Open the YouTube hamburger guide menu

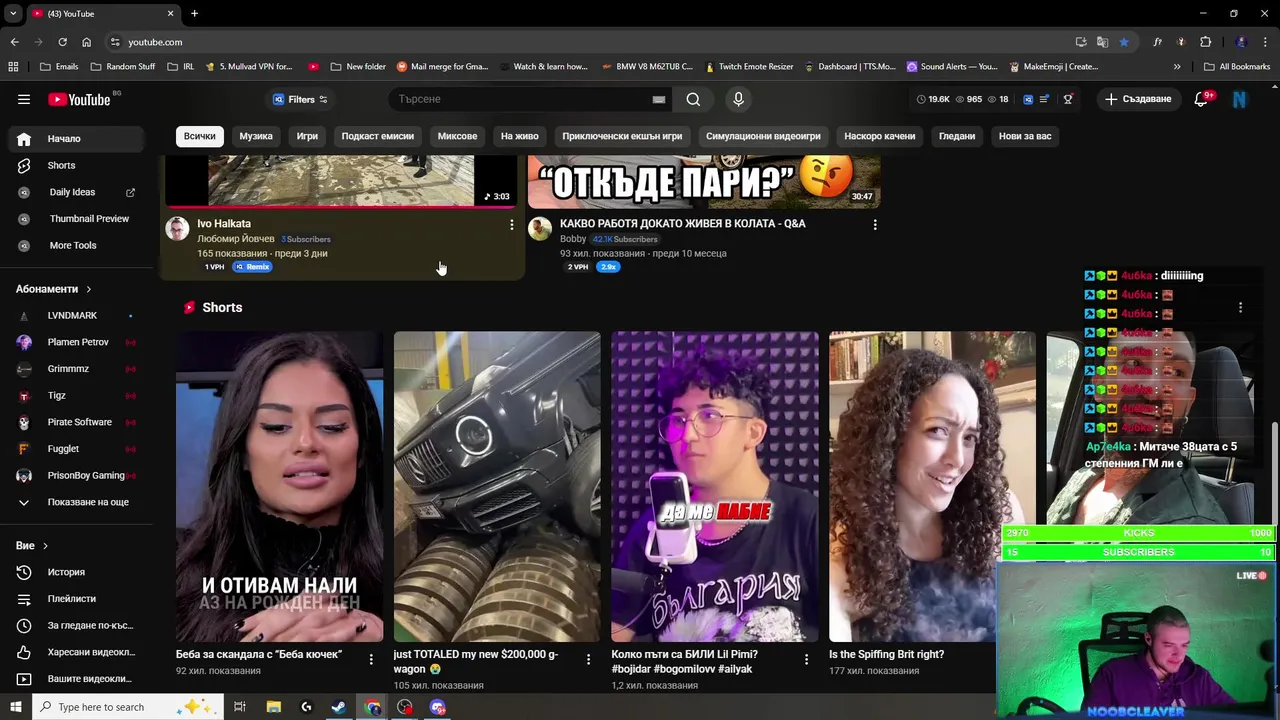coord(24,99)
